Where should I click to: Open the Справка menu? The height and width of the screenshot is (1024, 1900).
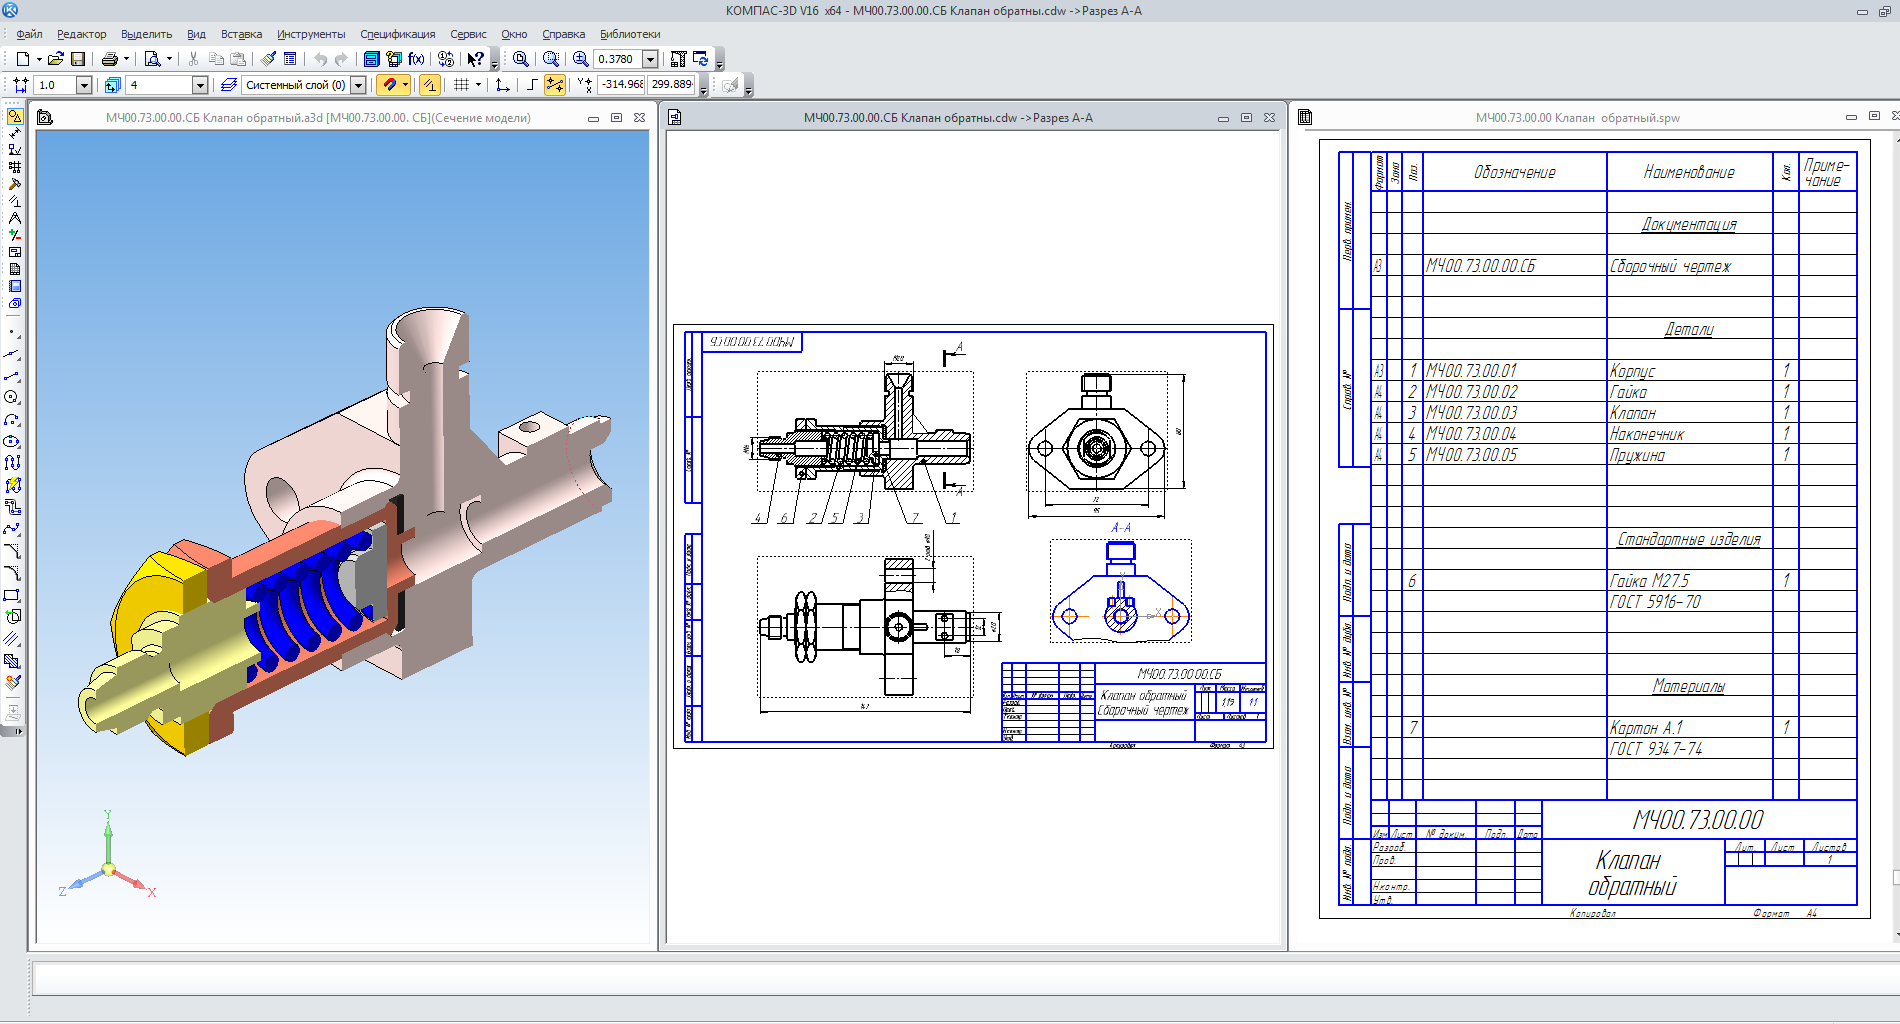coord(563,34)
